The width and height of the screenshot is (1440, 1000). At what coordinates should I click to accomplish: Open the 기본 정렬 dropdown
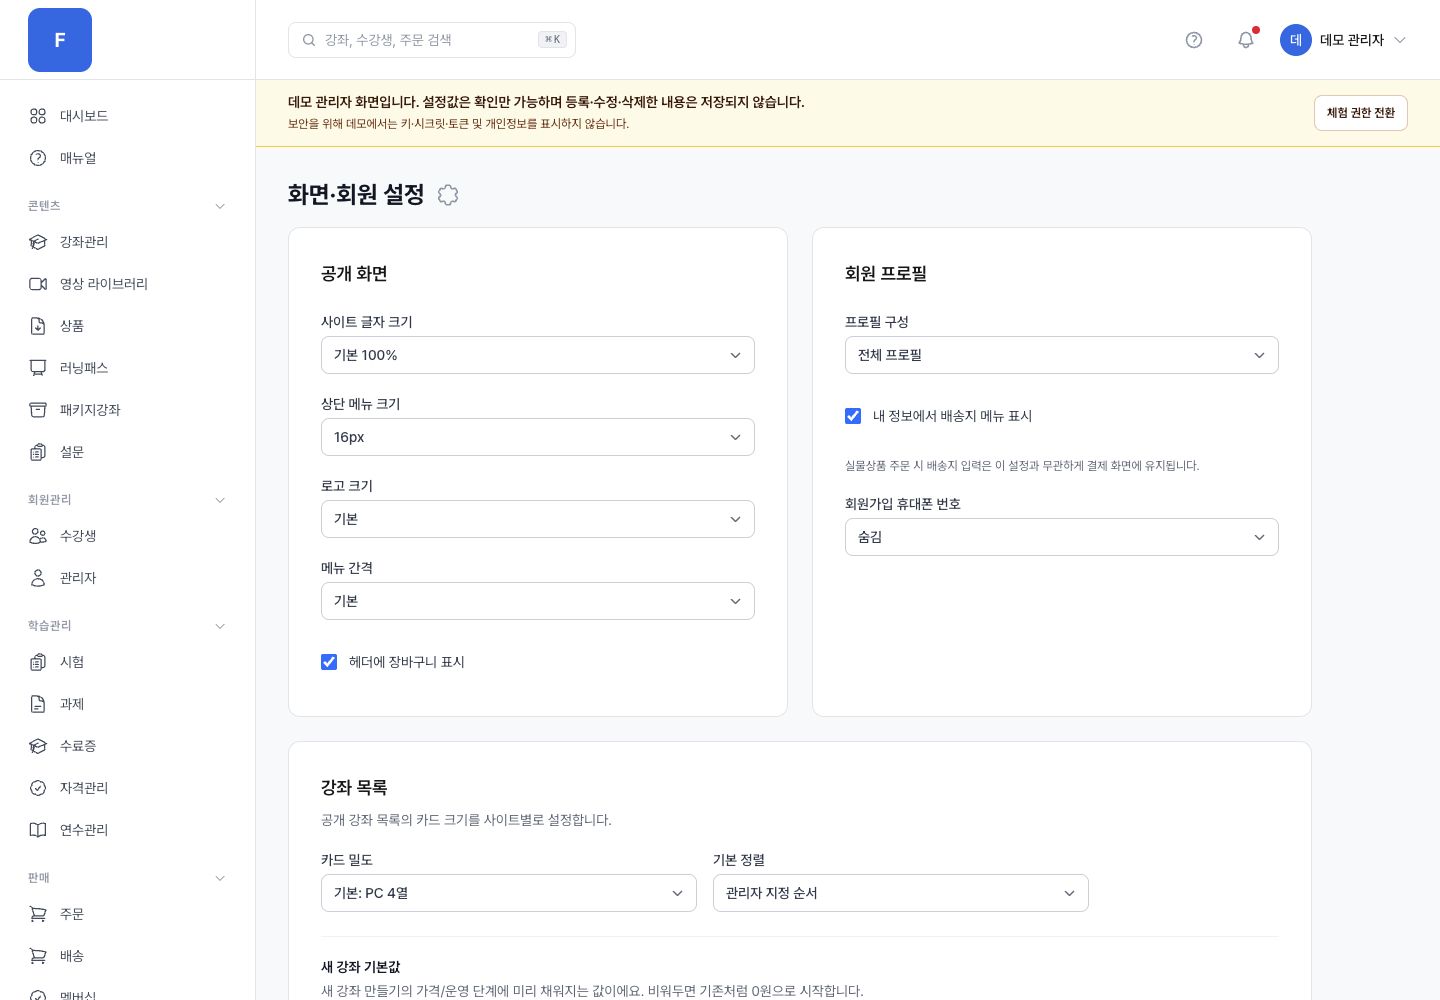901,893
